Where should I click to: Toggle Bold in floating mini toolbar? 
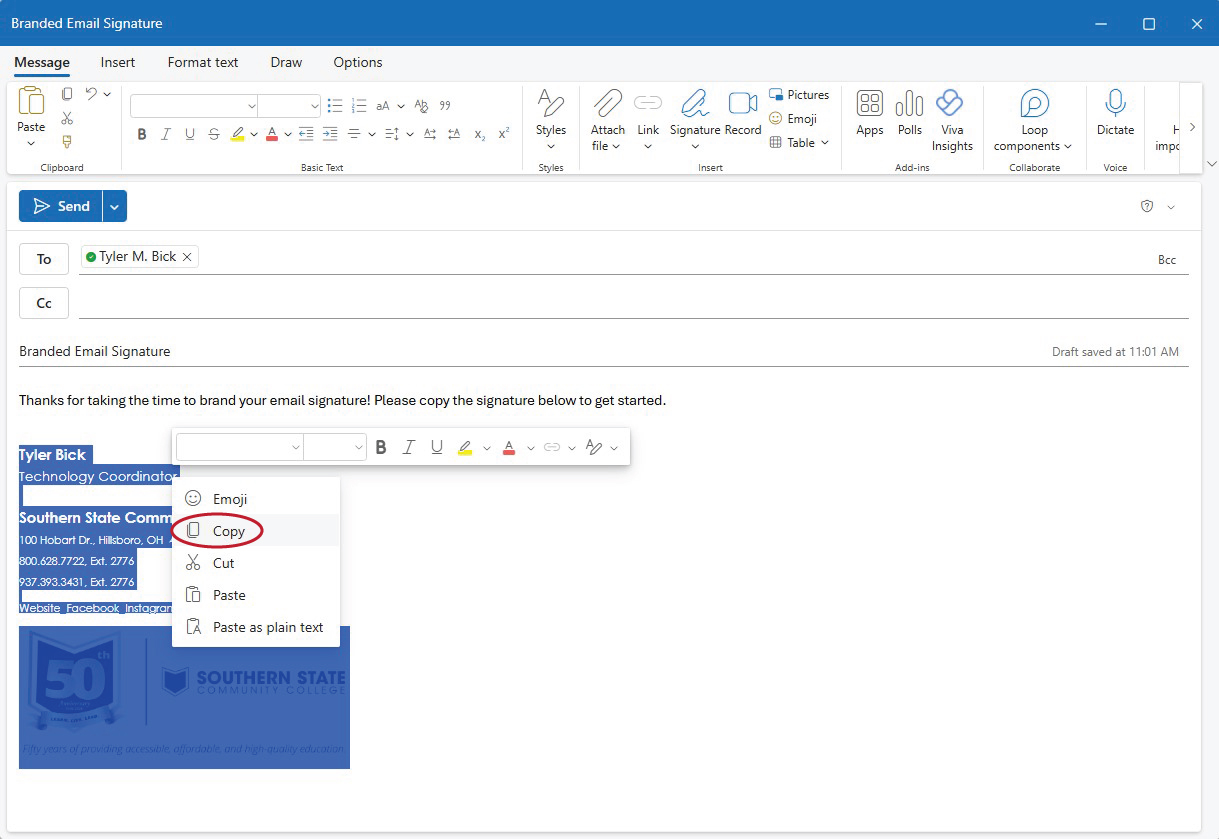pos(381,448)
